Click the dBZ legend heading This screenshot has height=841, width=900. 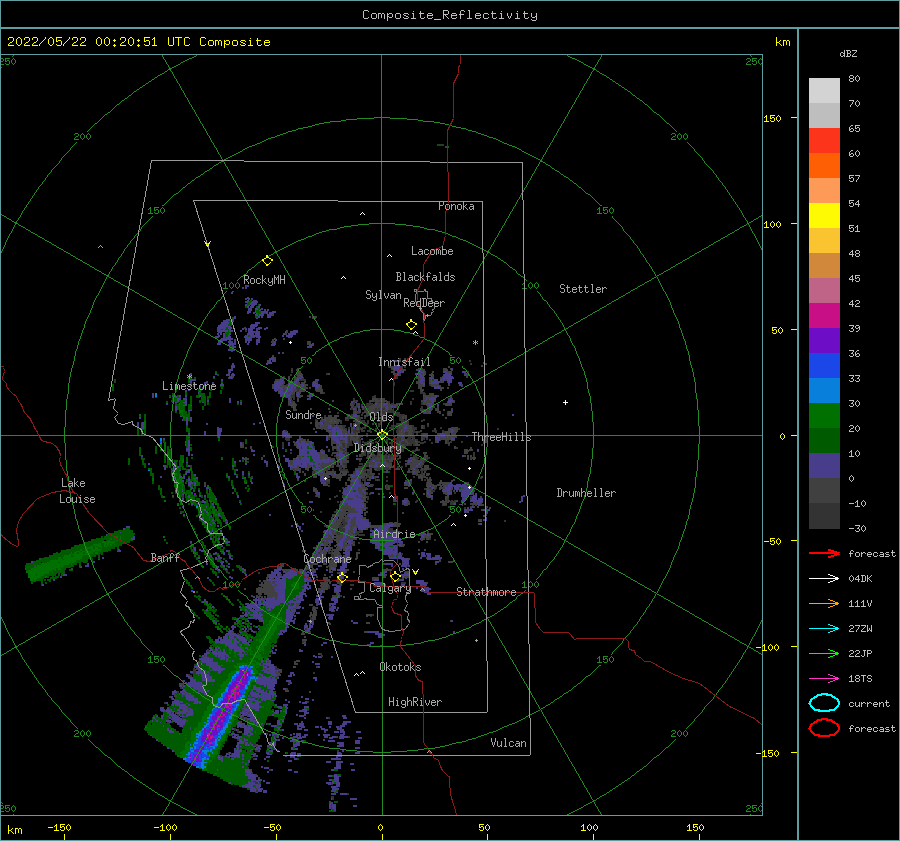[x=848, y=54]
